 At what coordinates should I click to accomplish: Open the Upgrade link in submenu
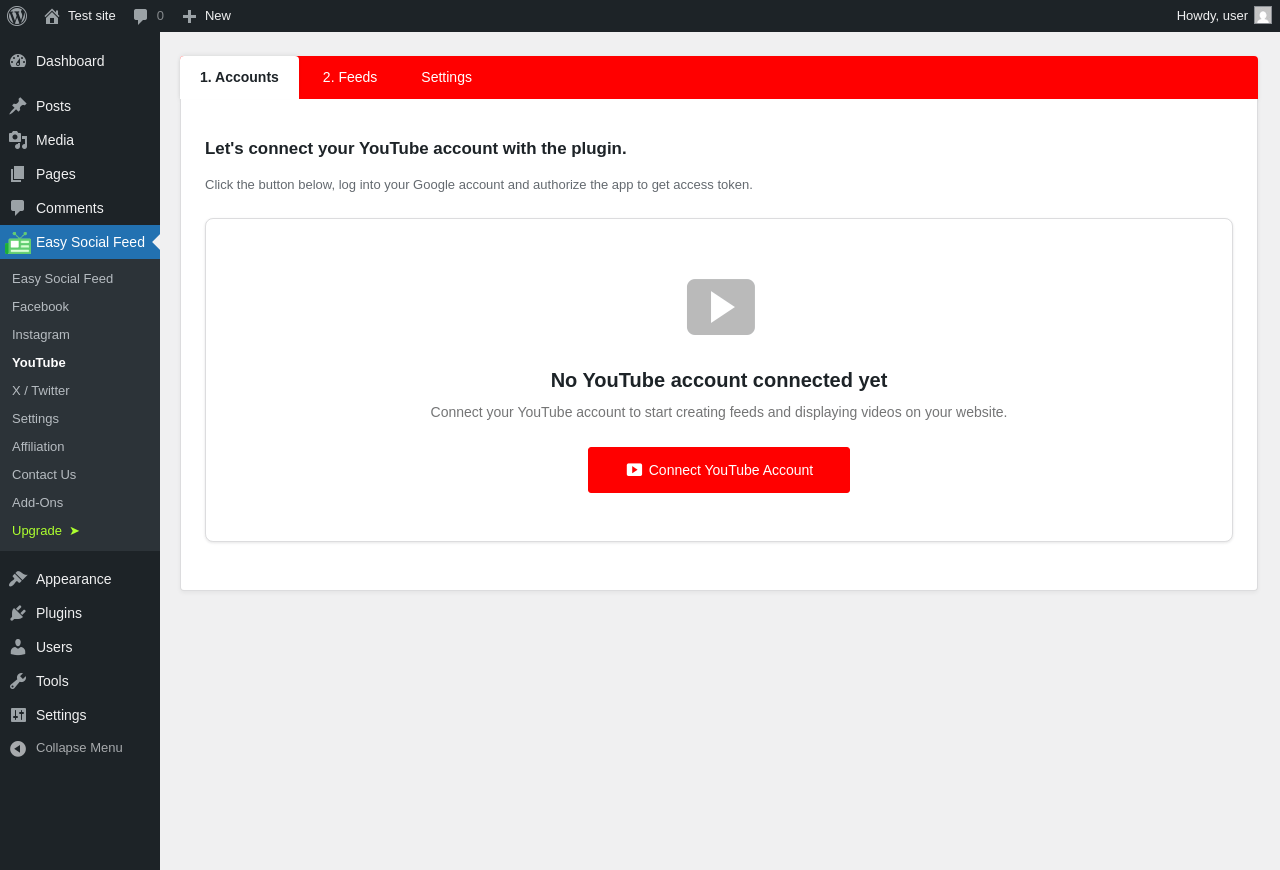(x=46, y=531)
